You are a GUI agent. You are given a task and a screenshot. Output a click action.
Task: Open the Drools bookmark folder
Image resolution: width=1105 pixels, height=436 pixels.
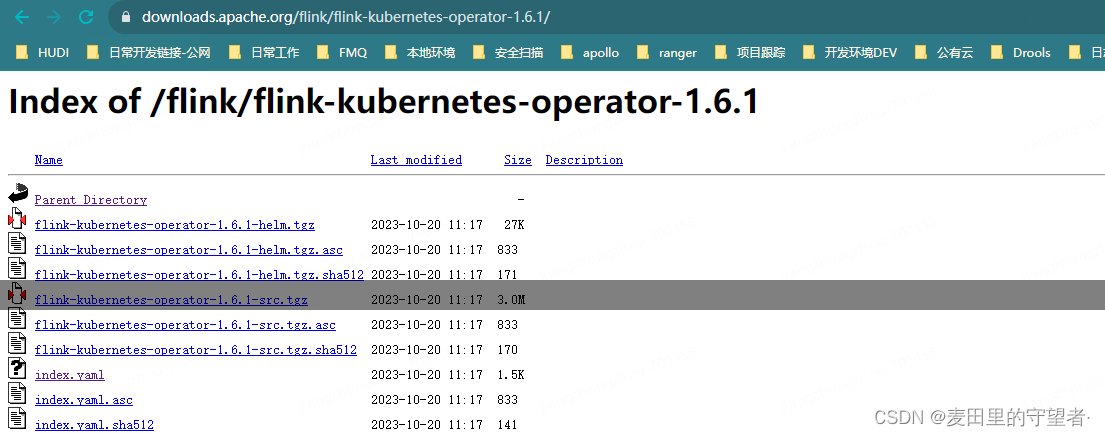(1020, 52)
